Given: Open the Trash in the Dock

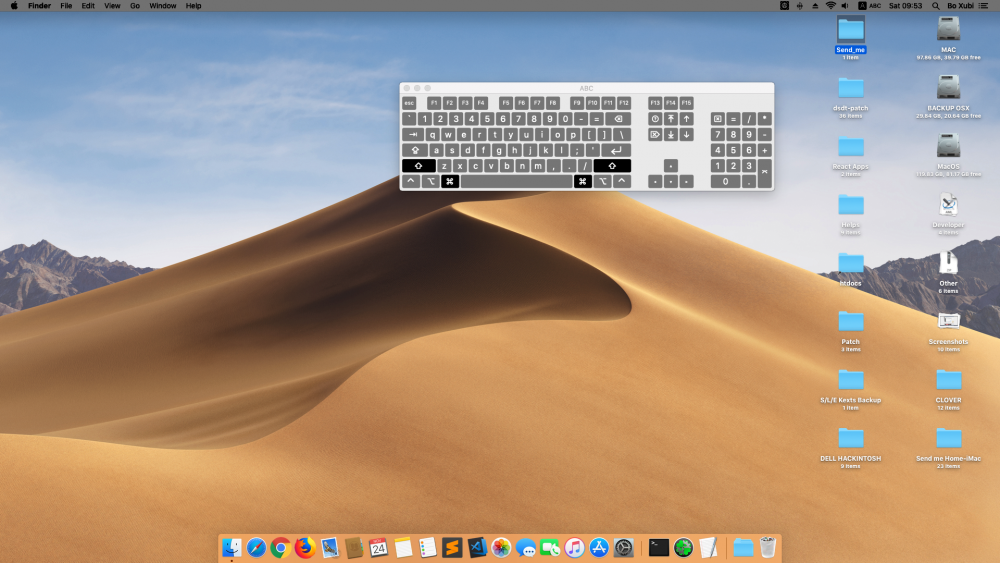Looking at the screenshot, I should click(768, 548).
